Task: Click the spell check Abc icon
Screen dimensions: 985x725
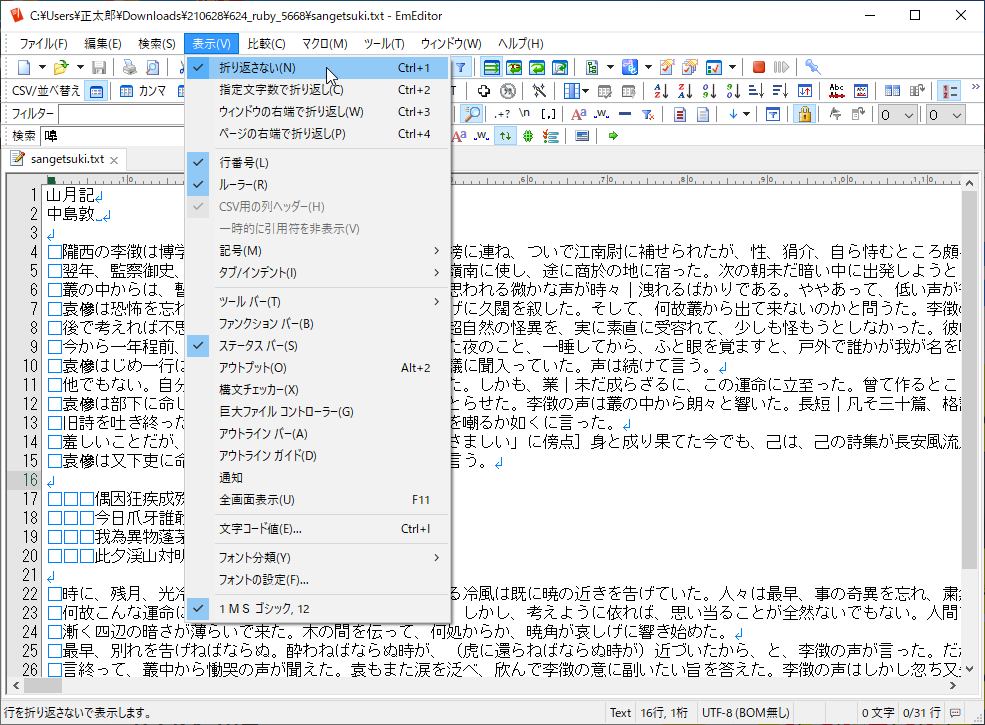Action: pos(837,91)
